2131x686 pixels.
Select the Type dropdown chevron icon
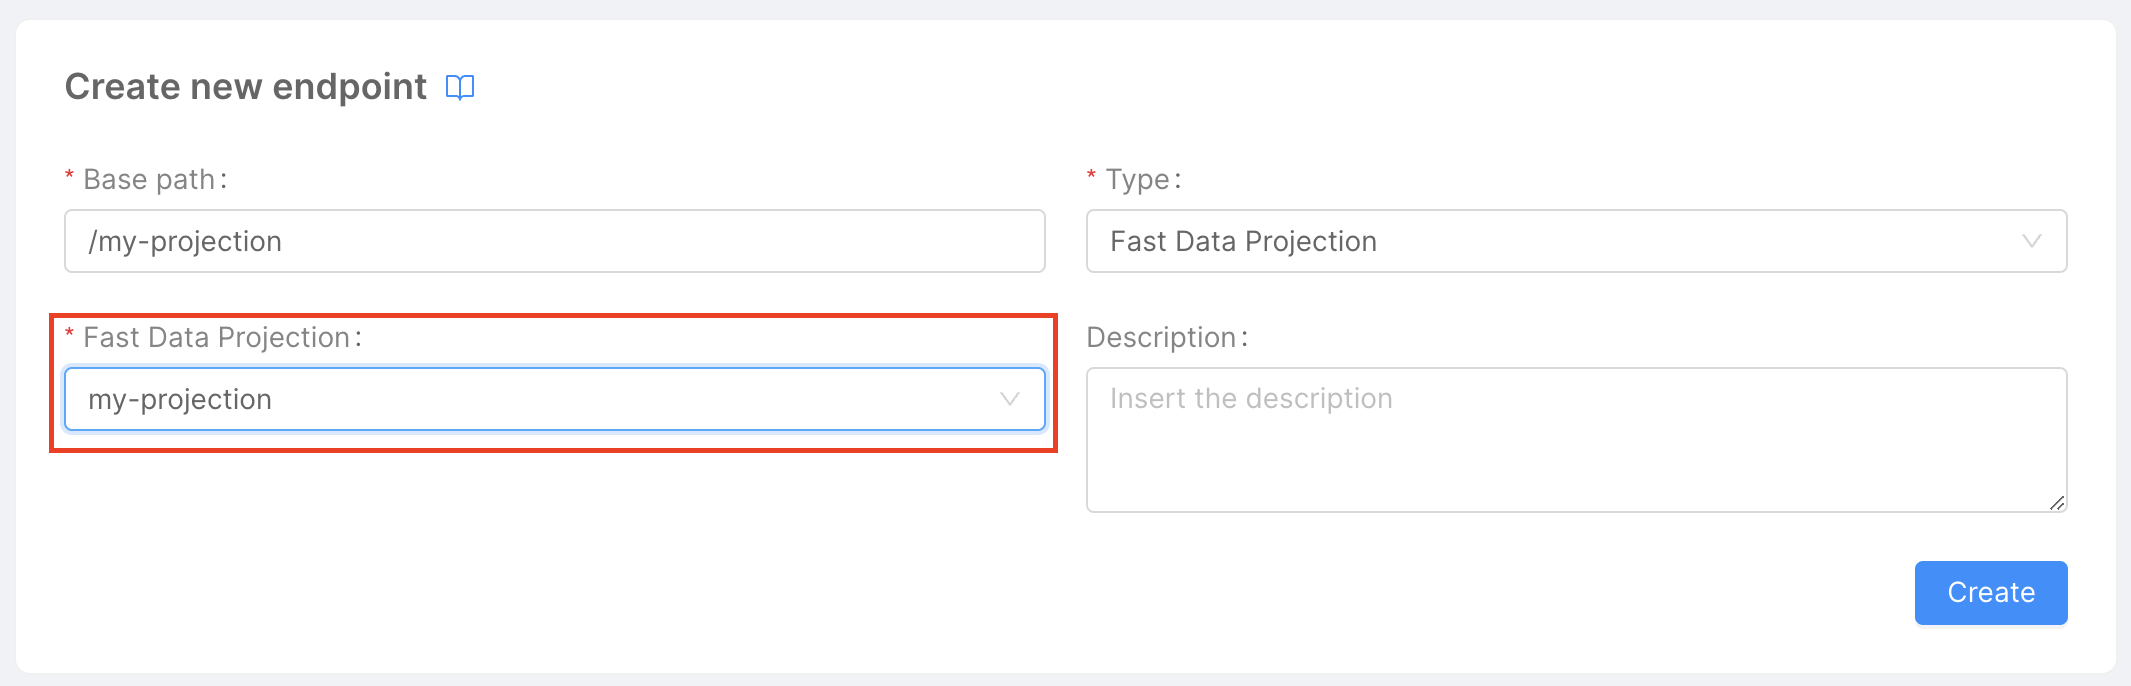pos(2032,241)
